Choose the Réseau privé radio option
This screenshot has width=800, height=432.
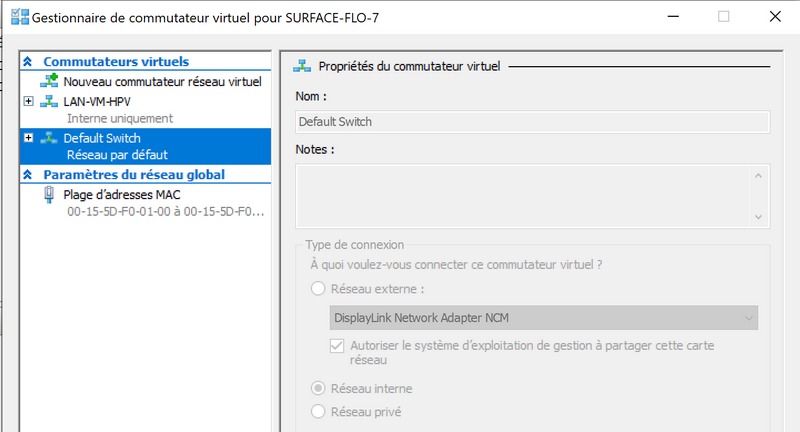point(318,411)
